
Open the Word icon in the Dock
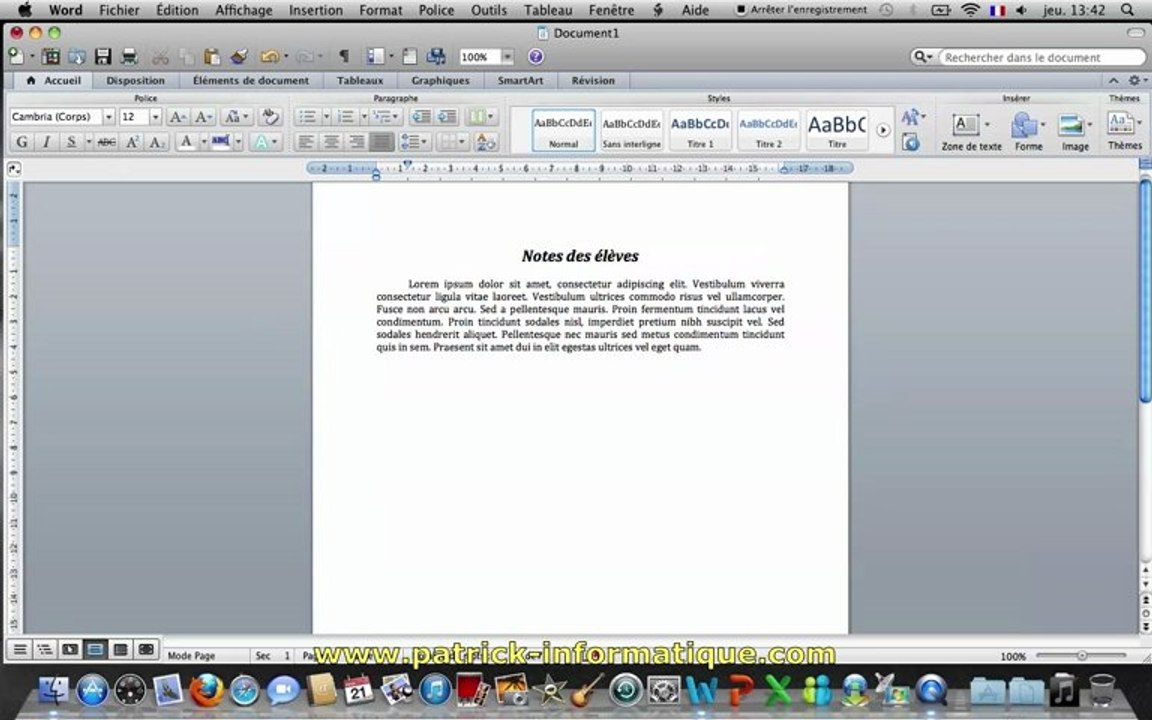[701, 691]
